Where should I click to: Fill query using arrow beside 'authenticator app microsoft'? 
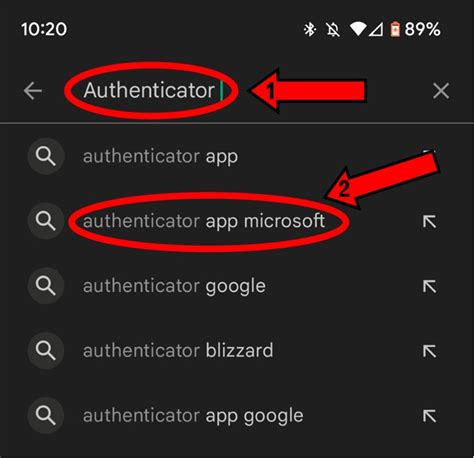click(429, 222)
